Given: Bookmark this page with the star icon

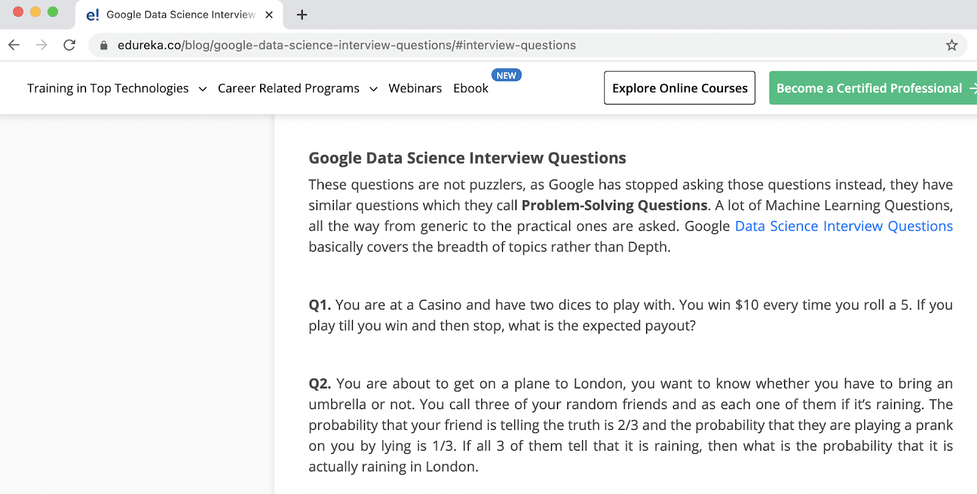Looking at the screenshot, I should (x=951, y=45).
